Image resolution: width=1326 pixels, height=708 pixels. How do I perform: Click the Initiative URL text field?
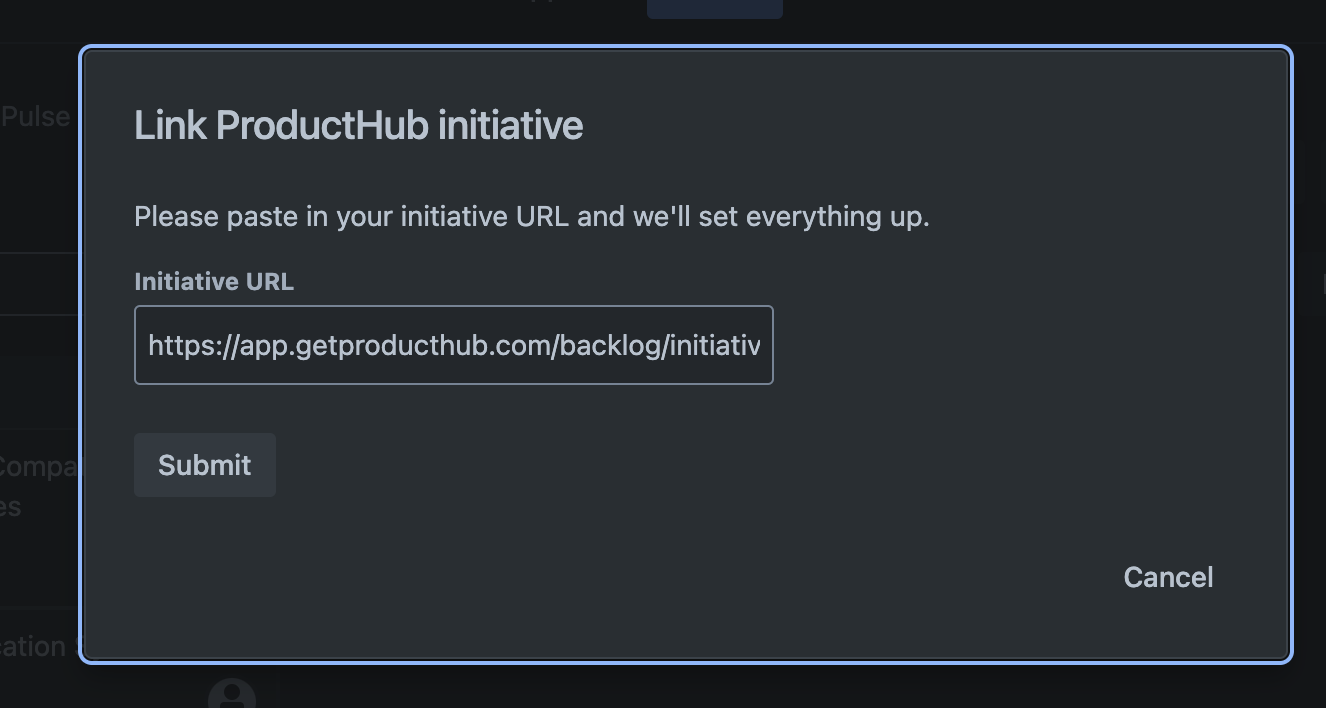[453, 345]
